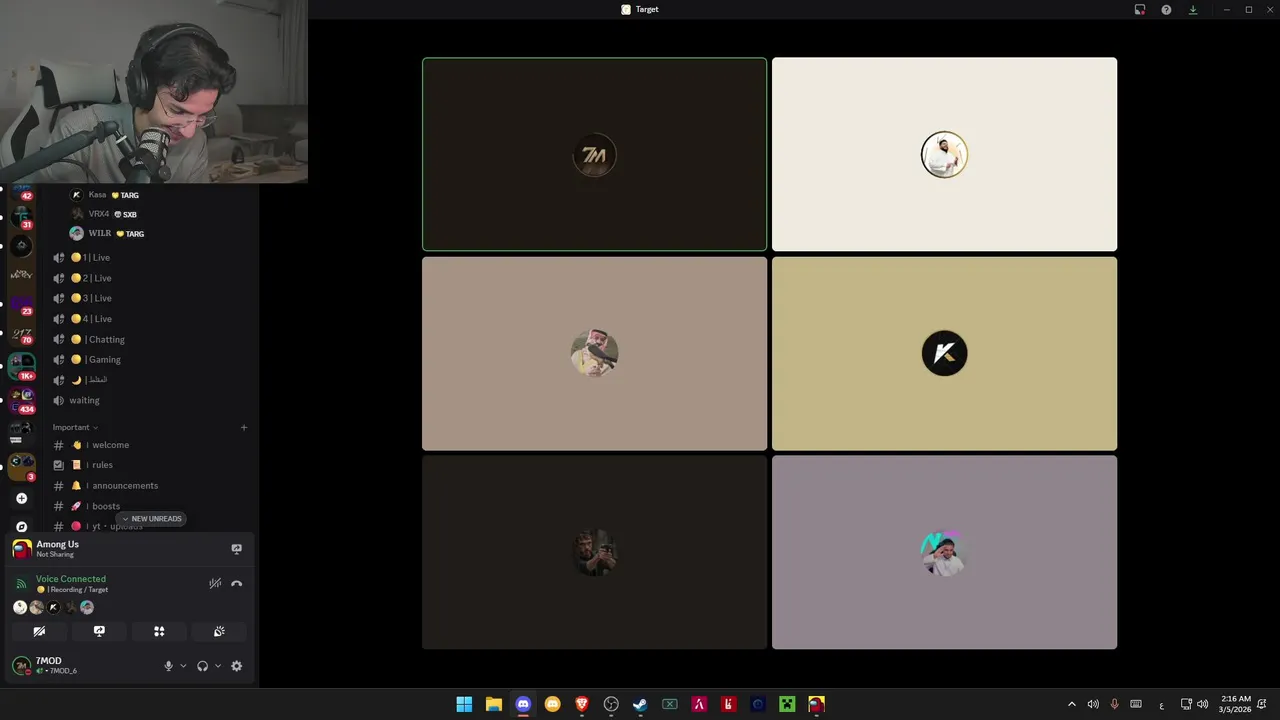Mute the microphone in user panel
Screen dimensions: 1280x720
[x=168, y=666]
